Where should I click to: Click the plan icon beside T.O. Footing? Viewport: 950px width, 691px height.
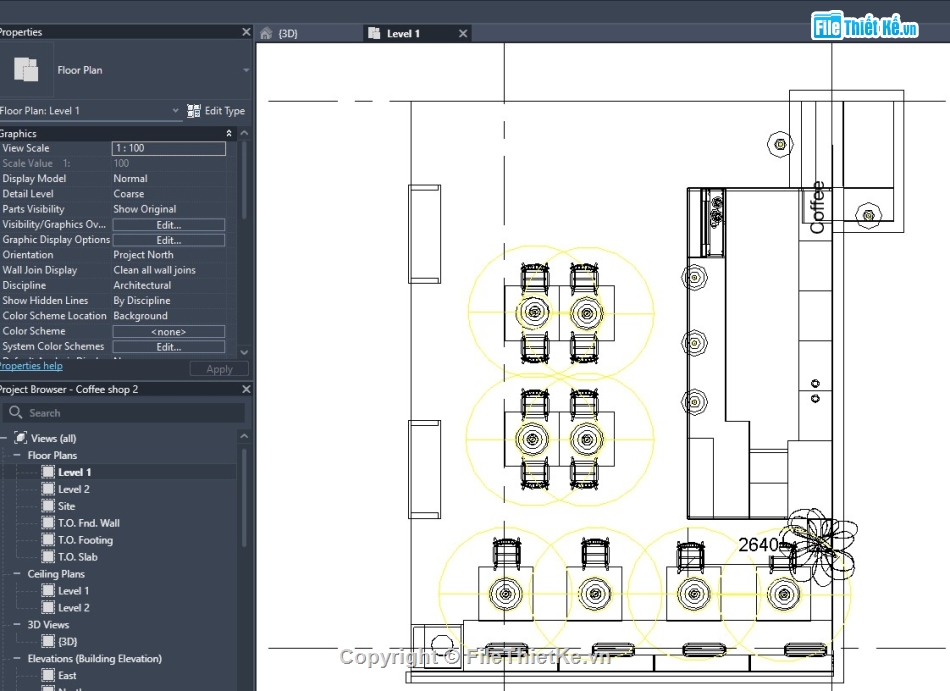[48, 540]
